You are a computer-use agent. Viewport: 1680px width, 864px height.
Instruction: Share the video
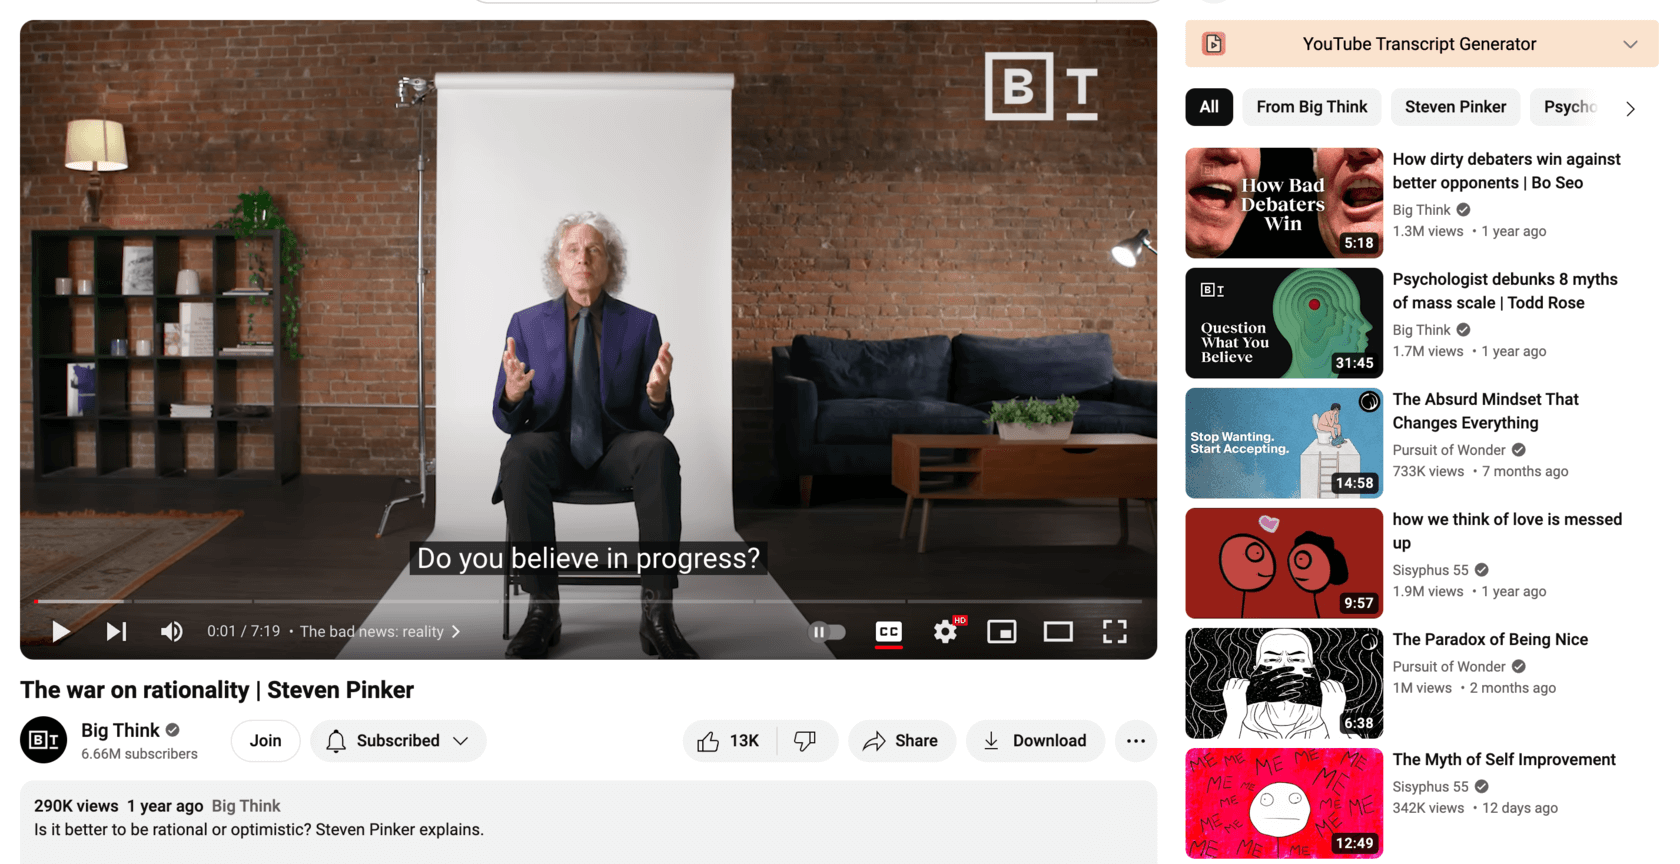tap(901, 741)
